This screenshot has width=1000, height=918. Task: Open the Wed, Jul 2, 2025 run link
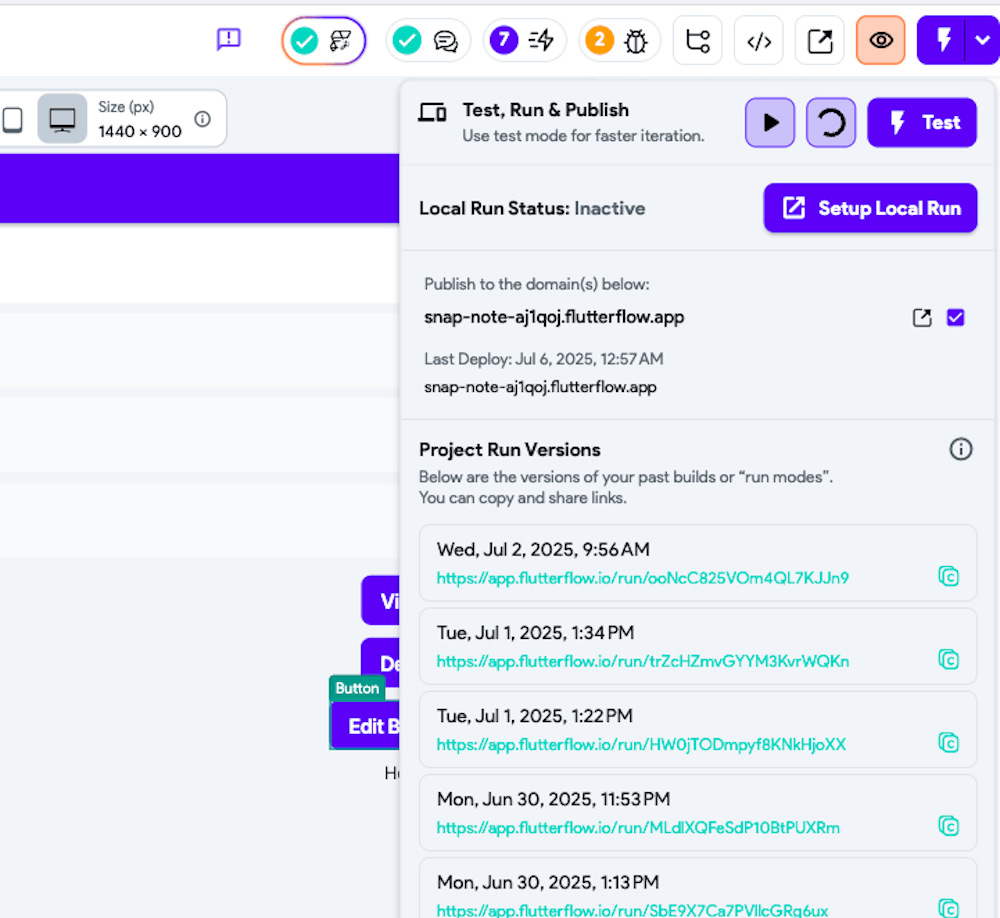[x=642, y=578]
